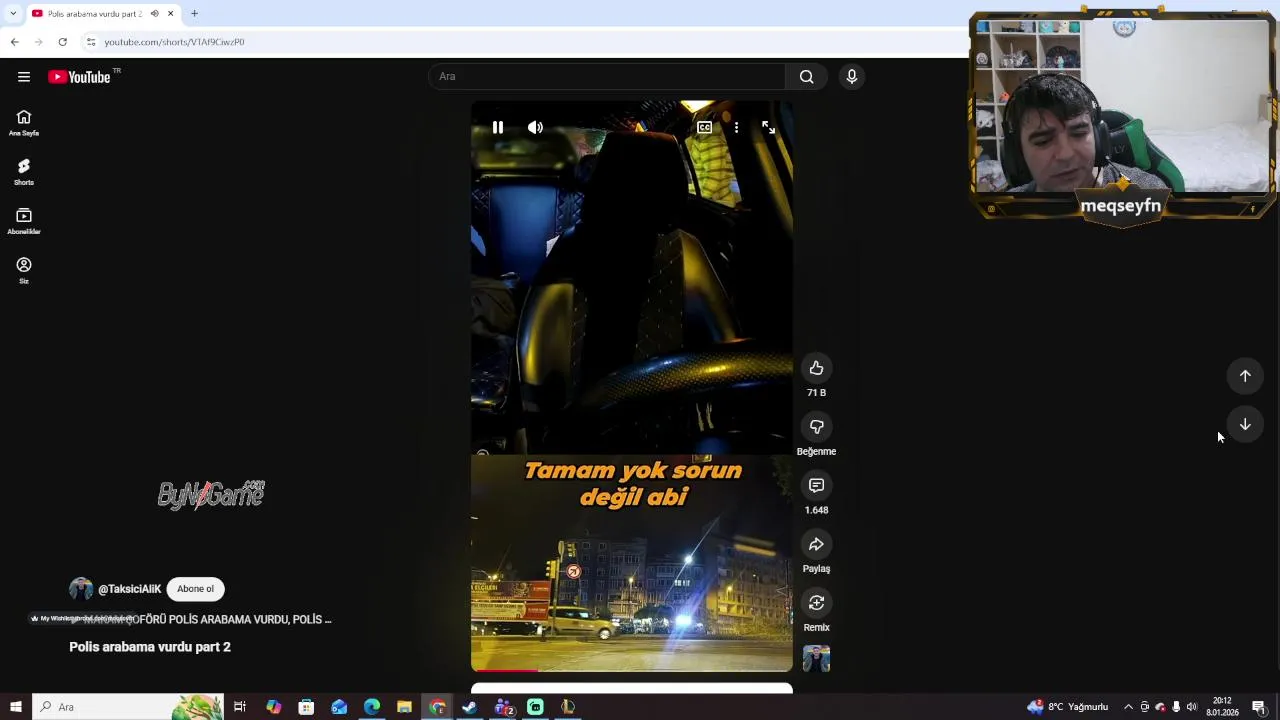This screenshot has height=720, width=1280.
Task: Open the Windows notification center
Action: pos(1259,707)
